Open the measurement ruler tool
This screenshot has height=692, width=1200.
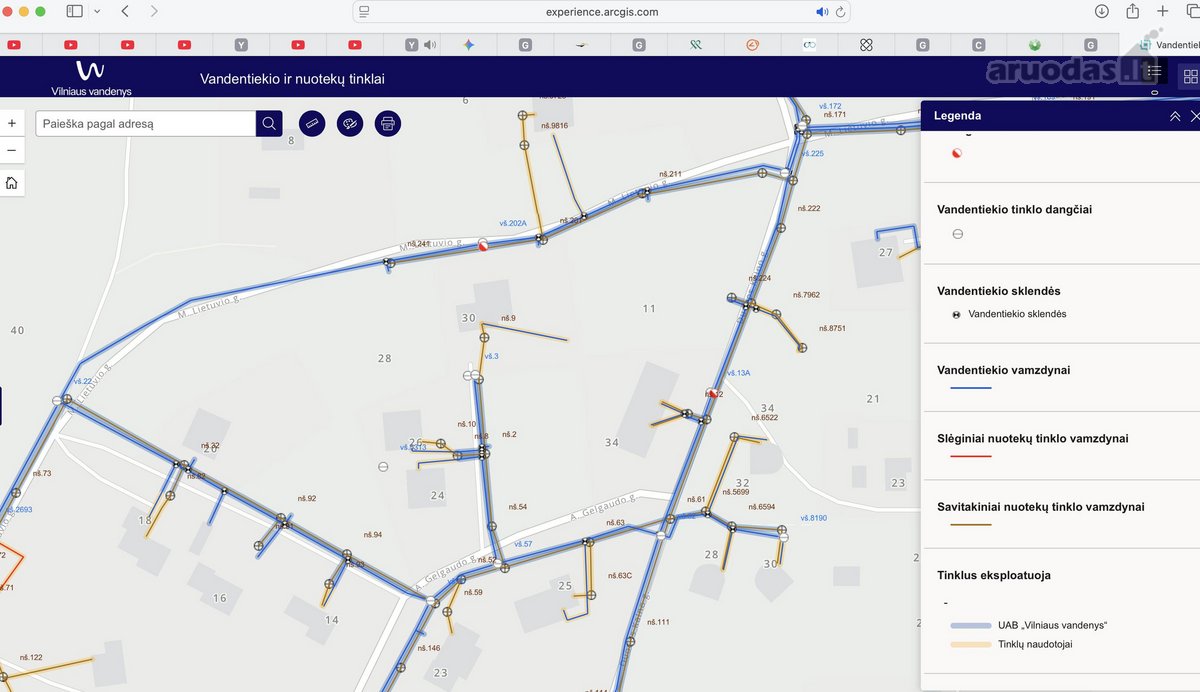[x=312, y=124]
